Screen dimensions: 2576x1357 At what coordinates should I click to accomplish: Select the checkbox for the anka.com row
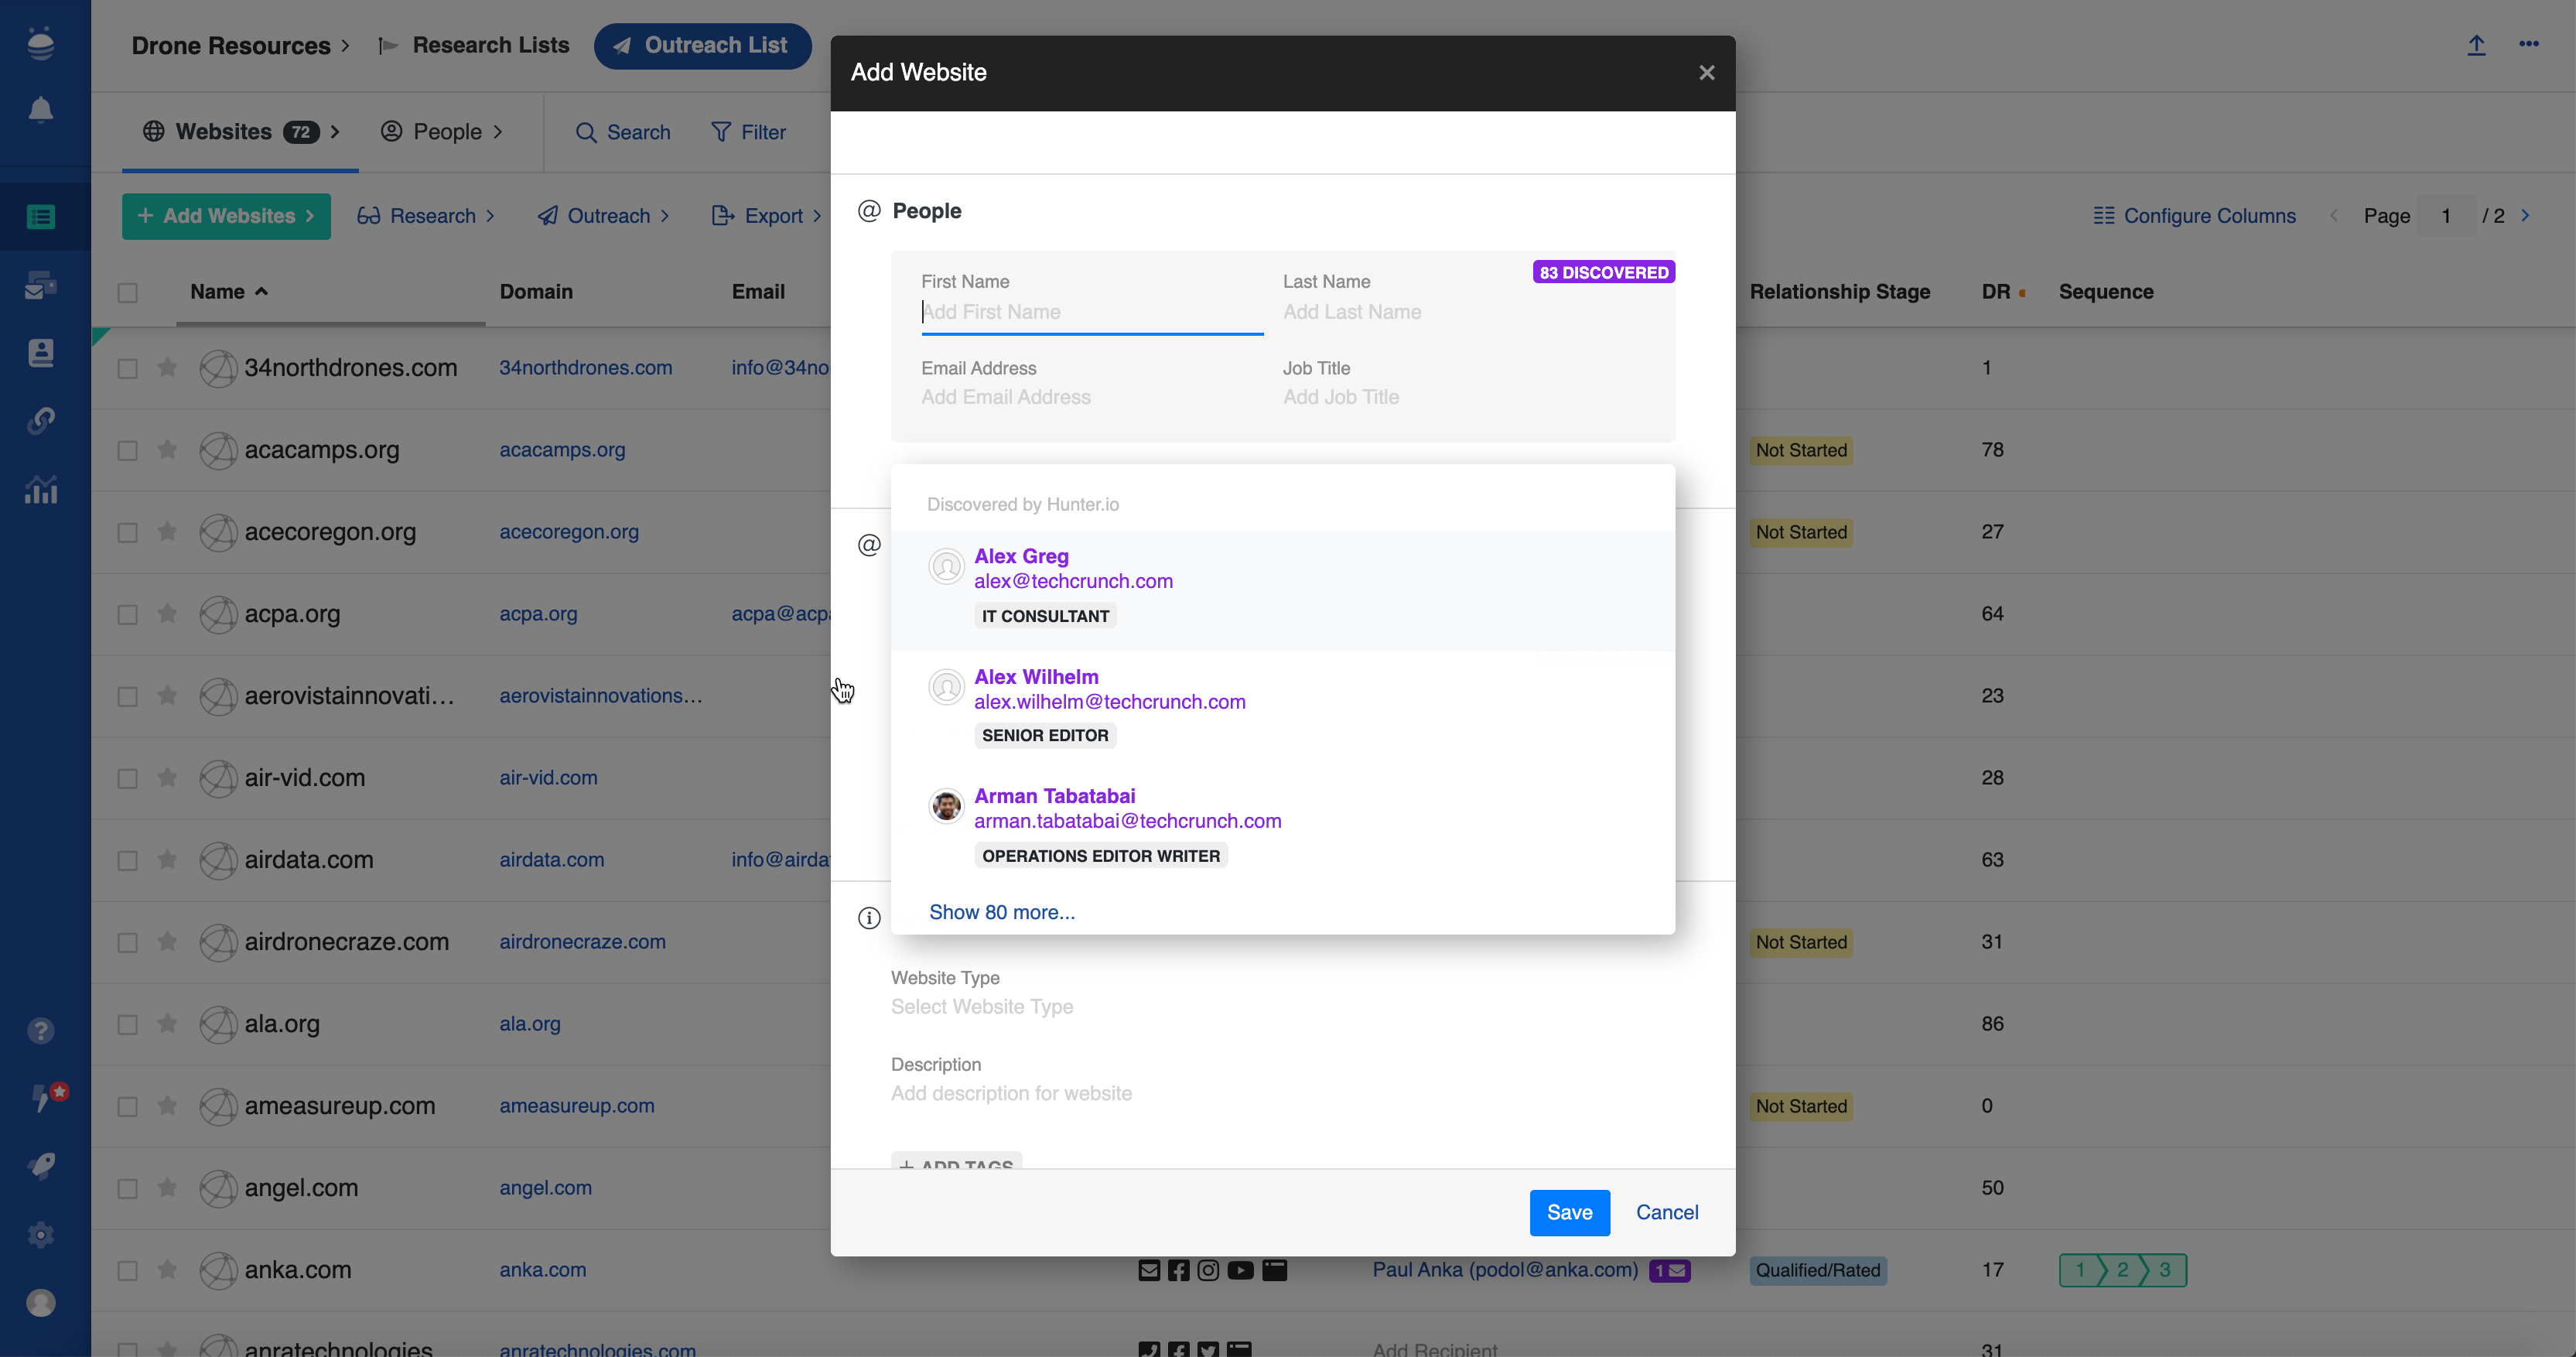127,1270
